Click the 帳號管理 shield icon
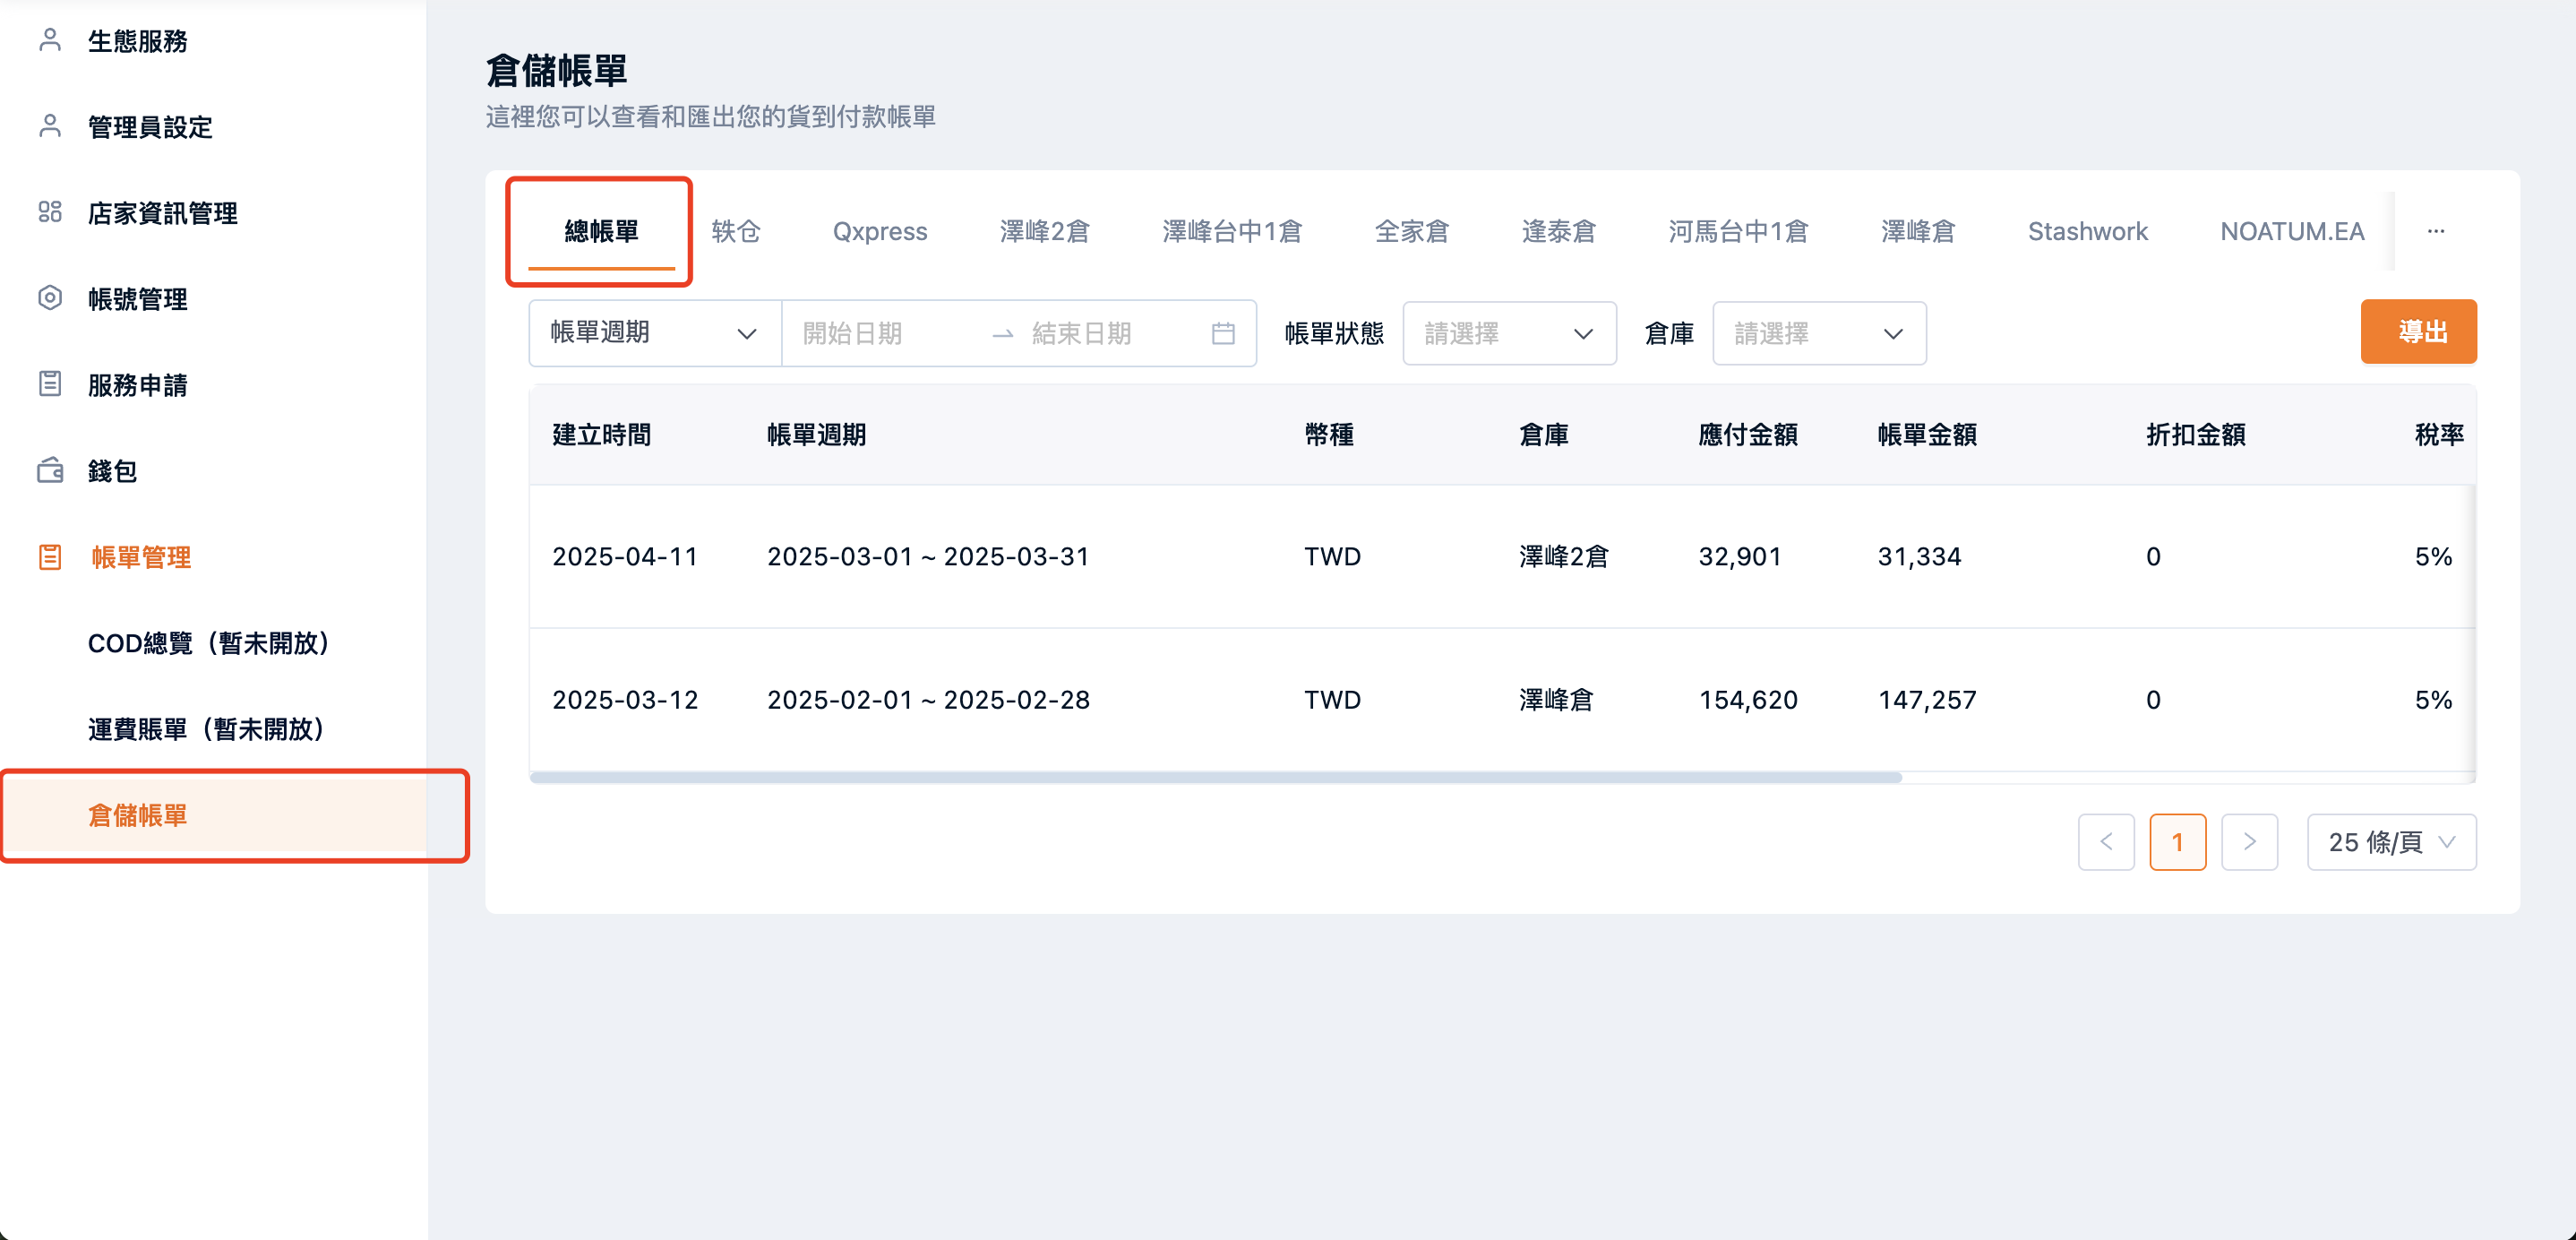 pyautogui.click(x=50, y=298)
